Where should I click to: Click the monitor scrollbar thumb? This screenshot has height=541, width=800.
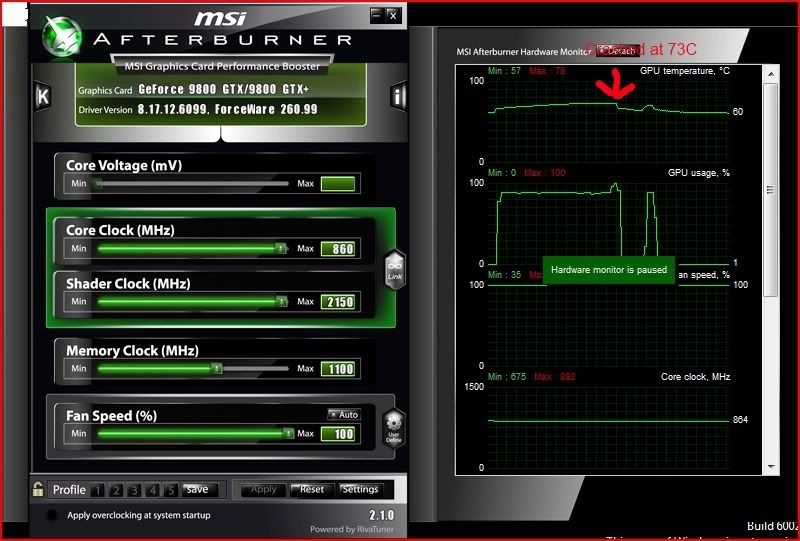click(x=771, y=189)
